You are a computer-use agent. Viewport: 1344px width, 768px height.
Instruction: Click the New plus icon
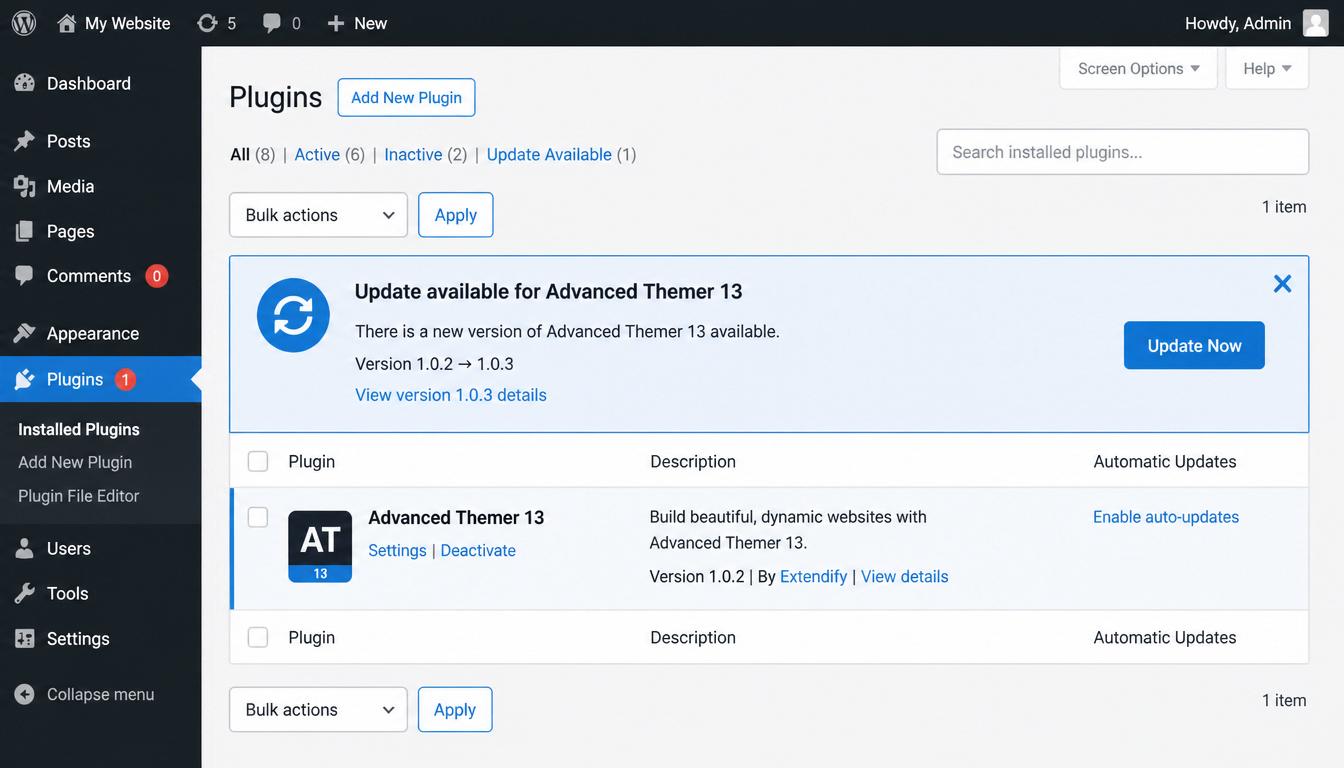pos(336,23)
